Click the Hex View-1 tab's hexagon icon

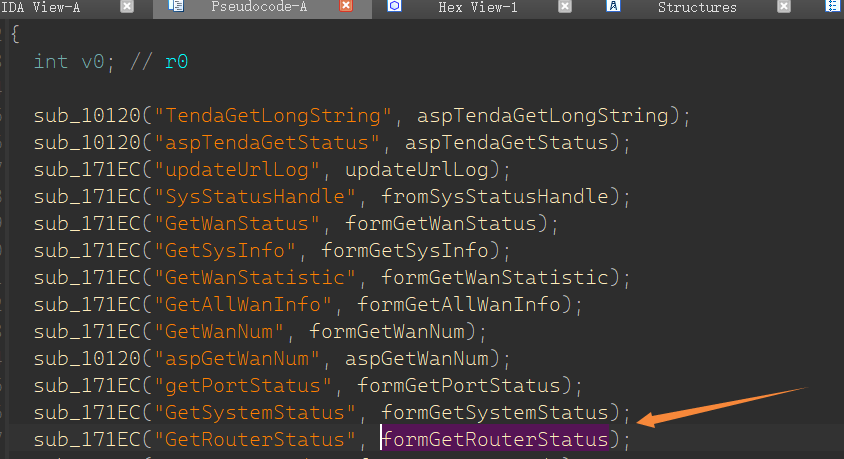click(x=394, y=7)
